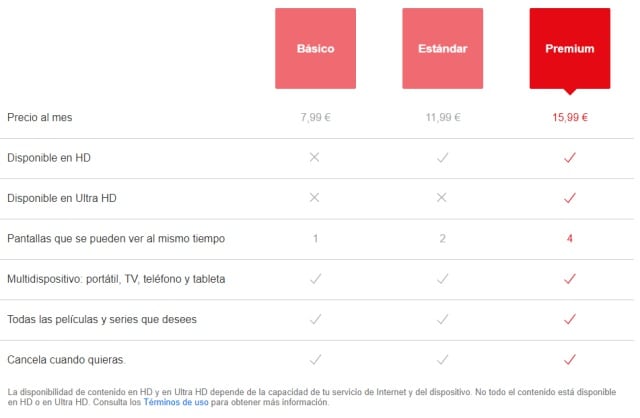Viewport: 640px width, 418px height.
Task: Click the Básico X in Disponible en HD row
Action: pyautogui.click(x=315, y=158)
